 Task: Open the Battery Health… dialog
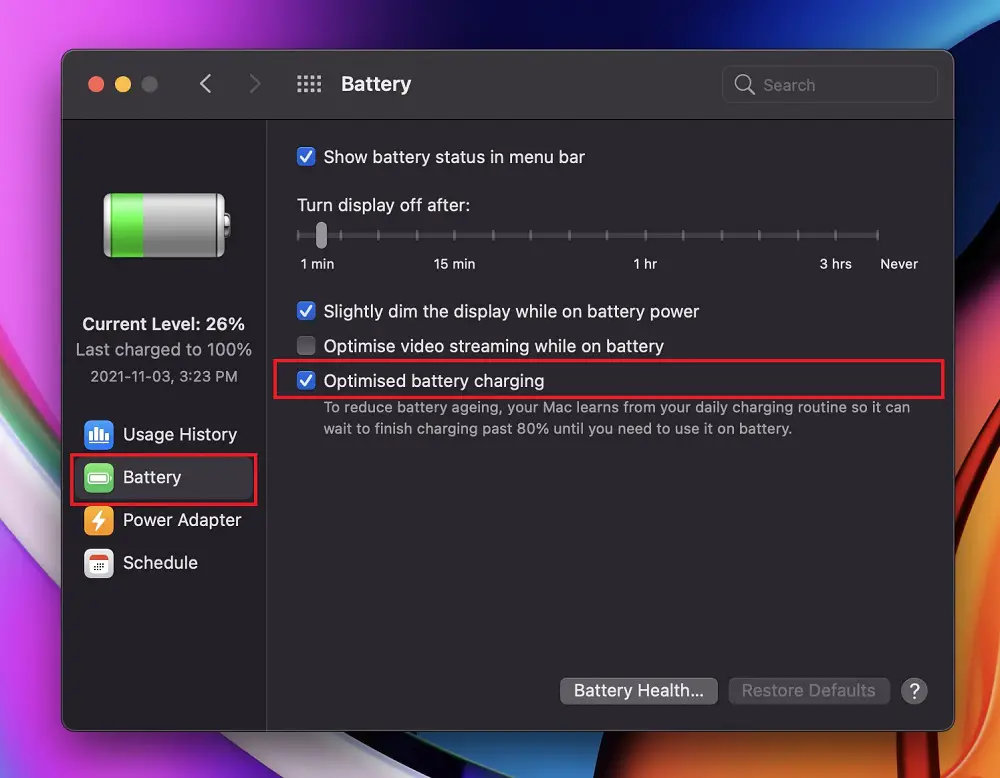tap(638, 690)
